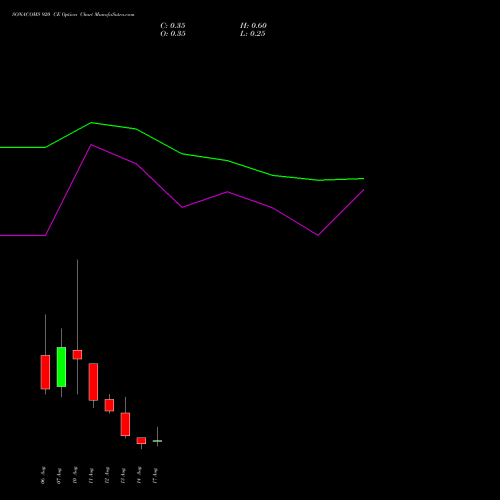This screenshot has width=500, height=500.
Task: Select the high value 'H: 0.60'
Action: coord(253,26)
